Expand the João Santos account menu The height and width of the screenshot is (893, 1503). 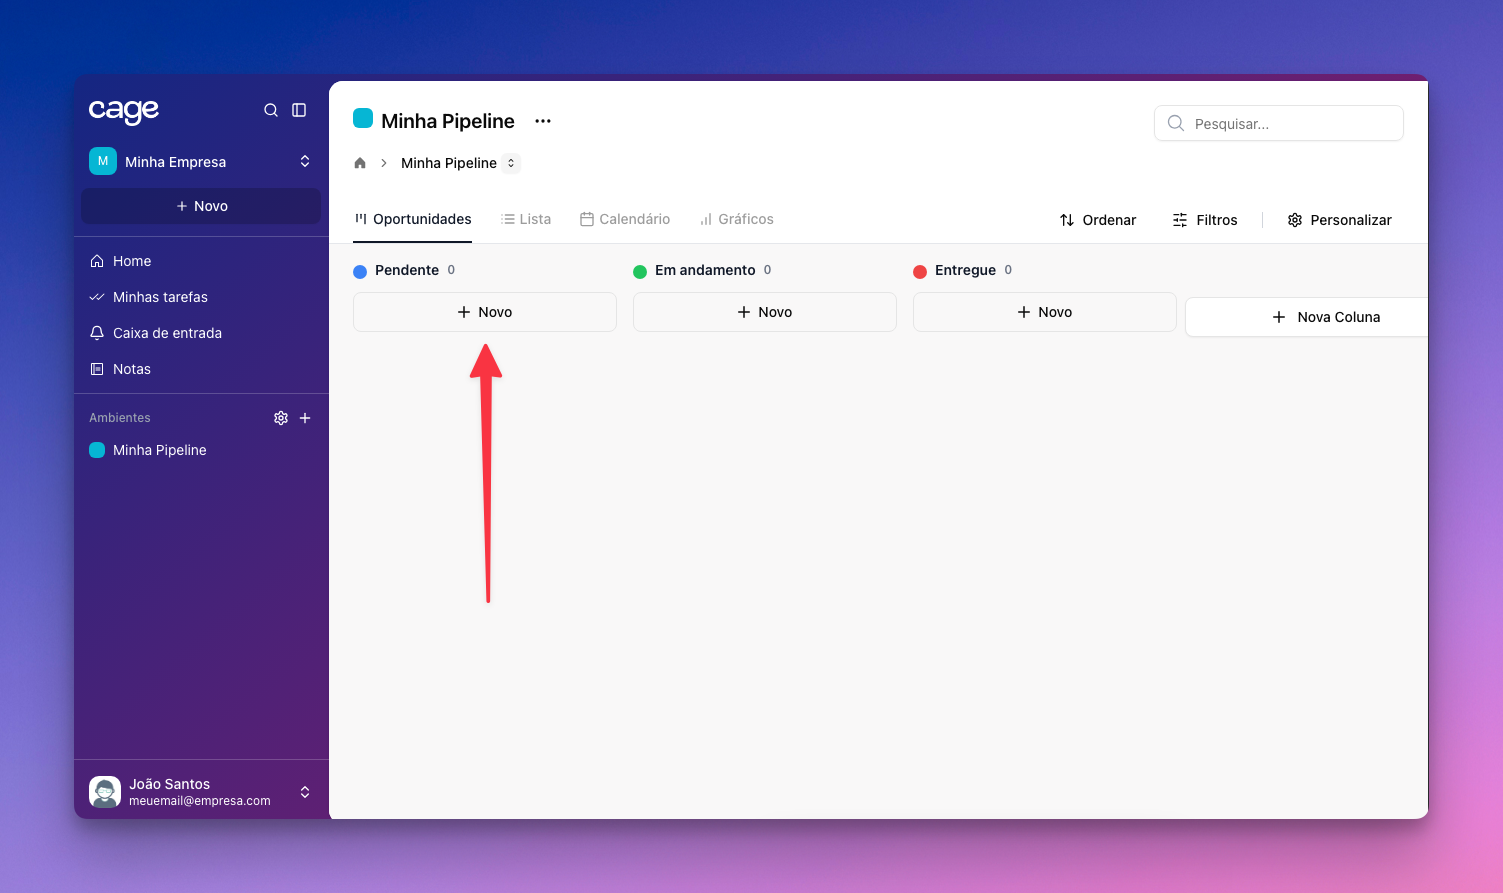305,792
